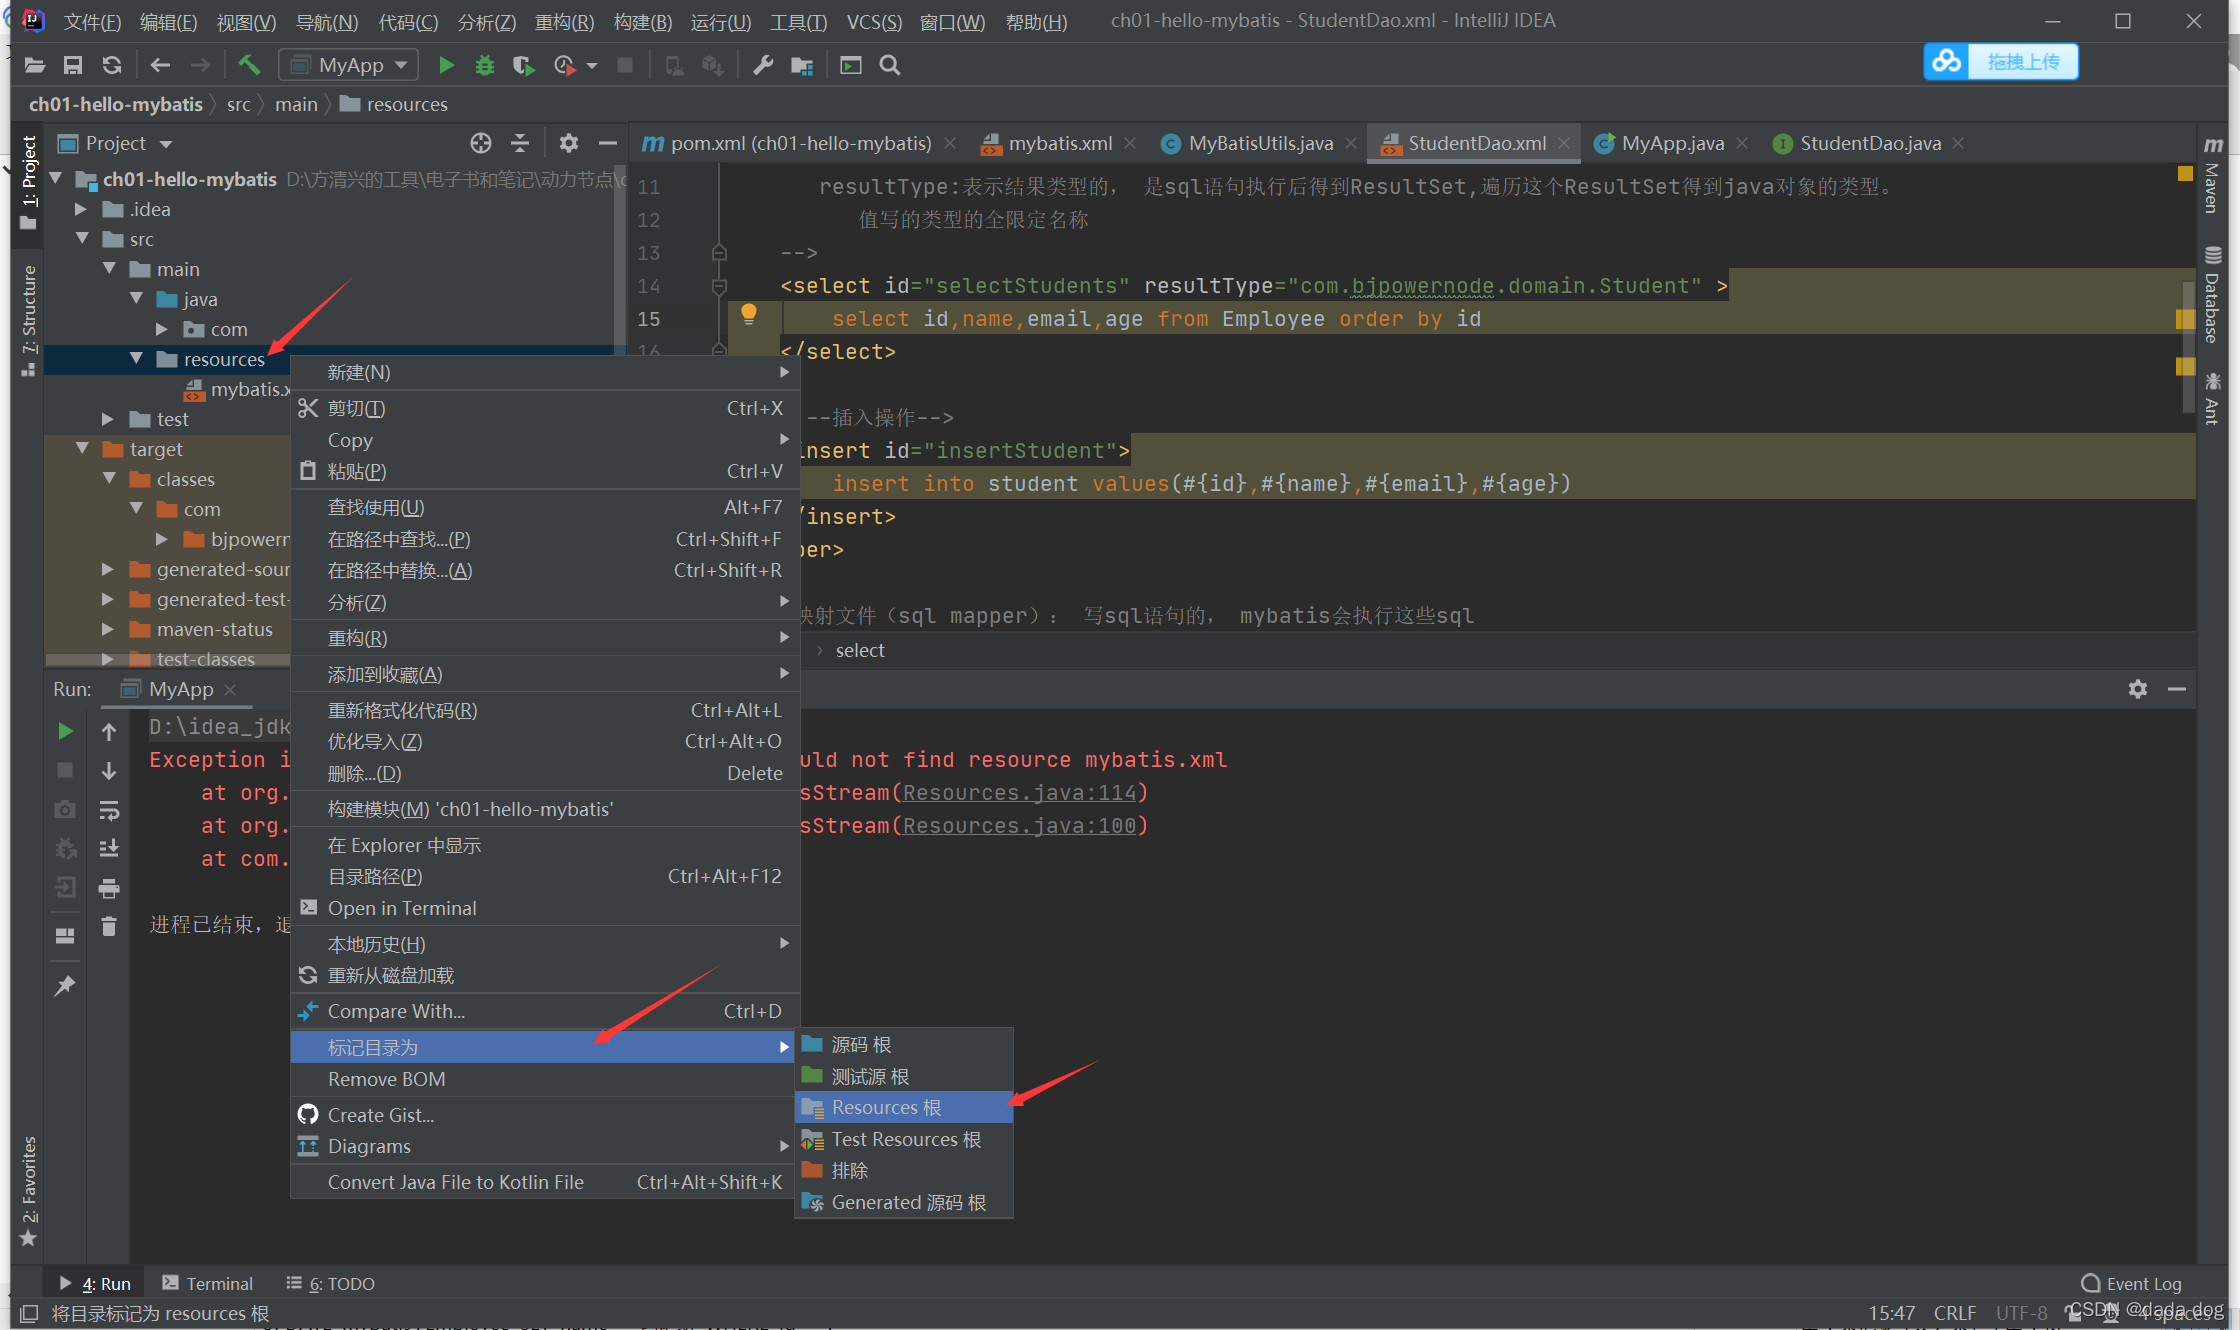Viewport: 2240px width, 1330px height.
Task: Click the Build hammer icon
Action: point(248,65)
